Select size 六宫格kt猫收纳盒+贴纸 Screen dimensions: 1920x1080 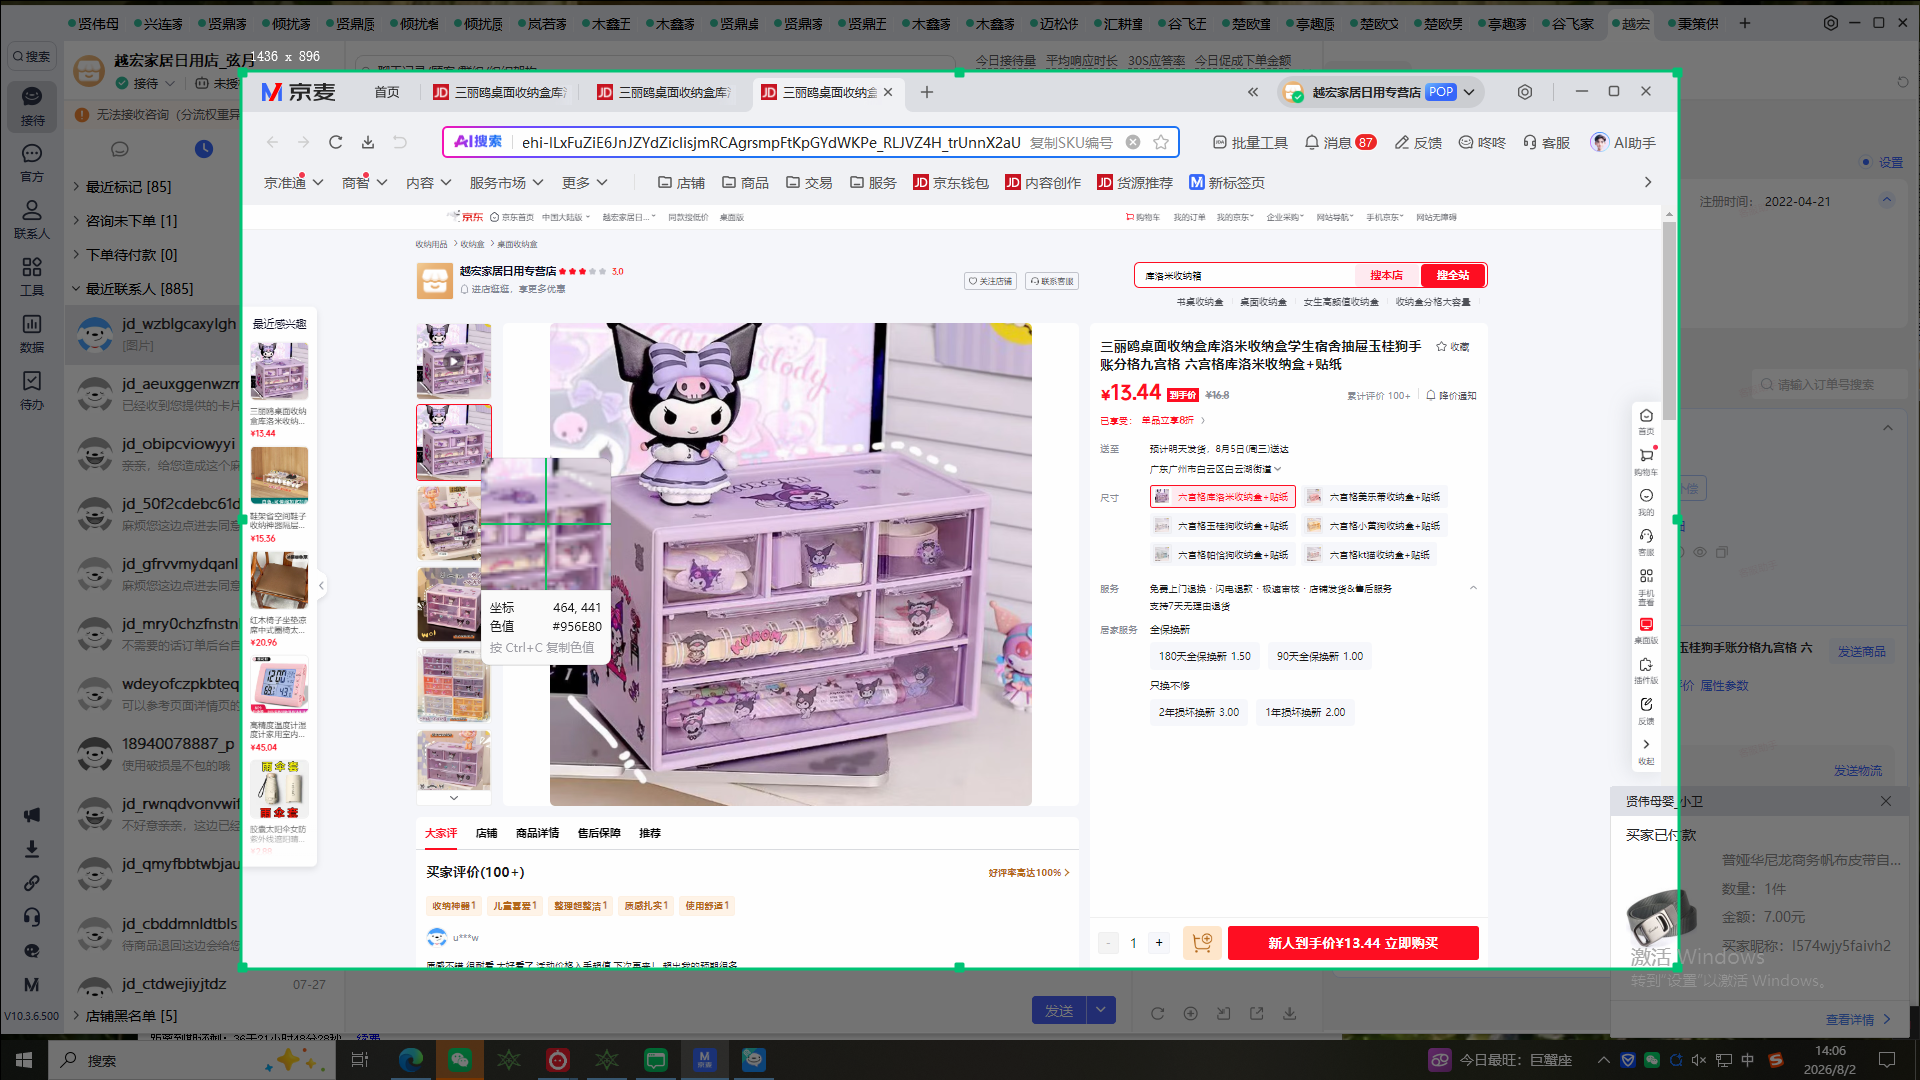(x=1369, y=555)
